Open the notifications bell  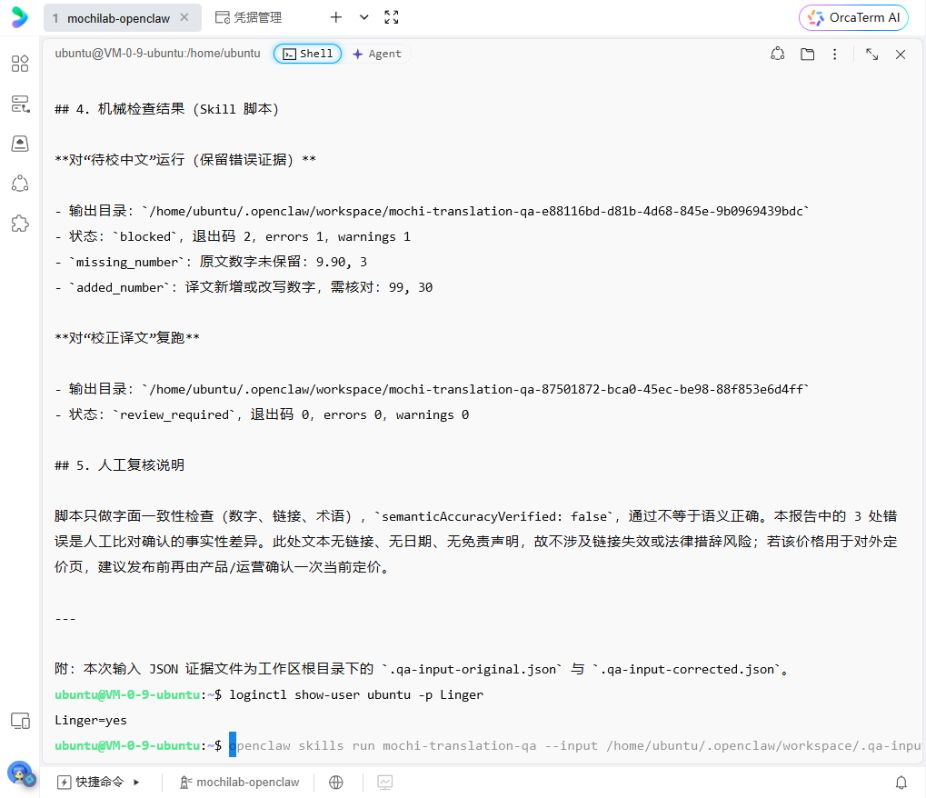coord(901,783)
